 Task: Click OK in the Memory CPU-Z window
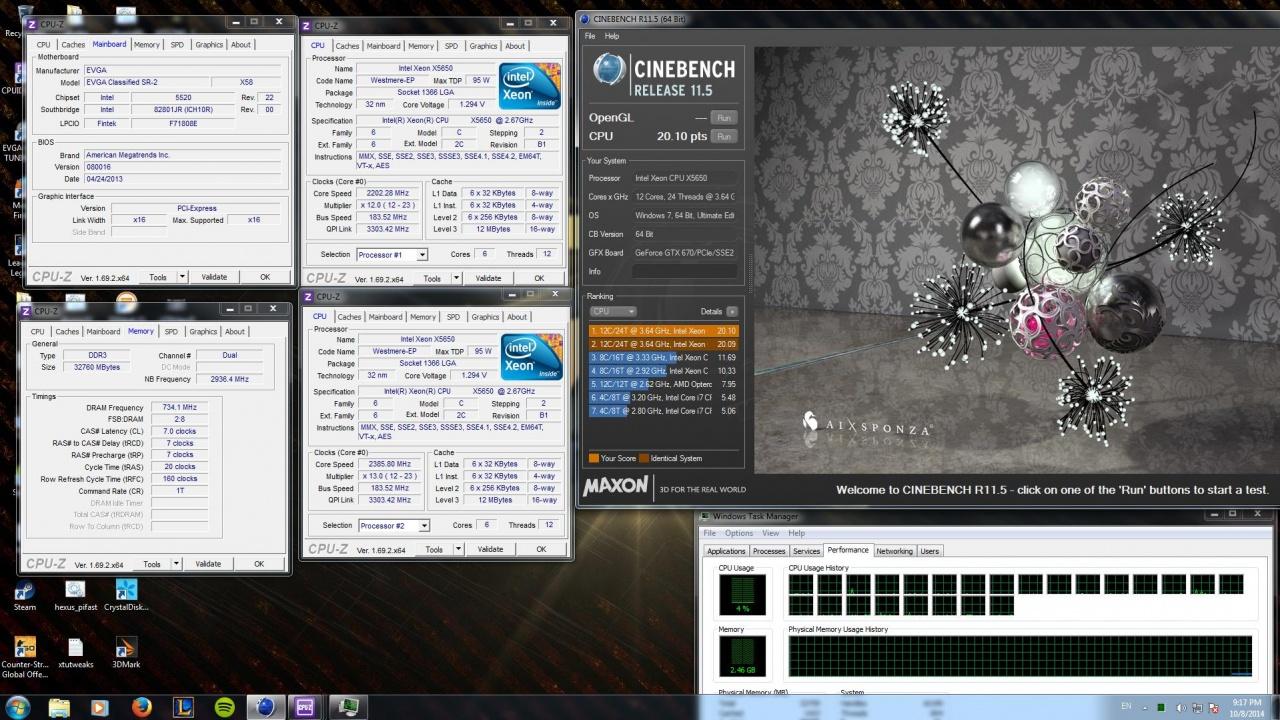pyautogui.click(x=259, y=564)
